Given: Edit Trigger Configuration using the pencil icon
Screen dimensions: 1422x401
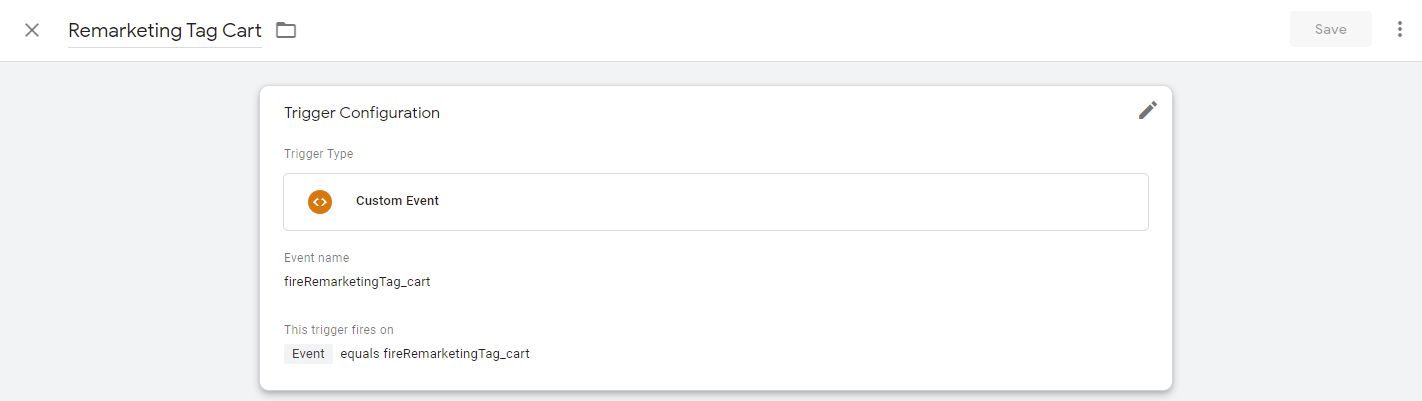Looking at the screenshot, I should [1147, 111].
